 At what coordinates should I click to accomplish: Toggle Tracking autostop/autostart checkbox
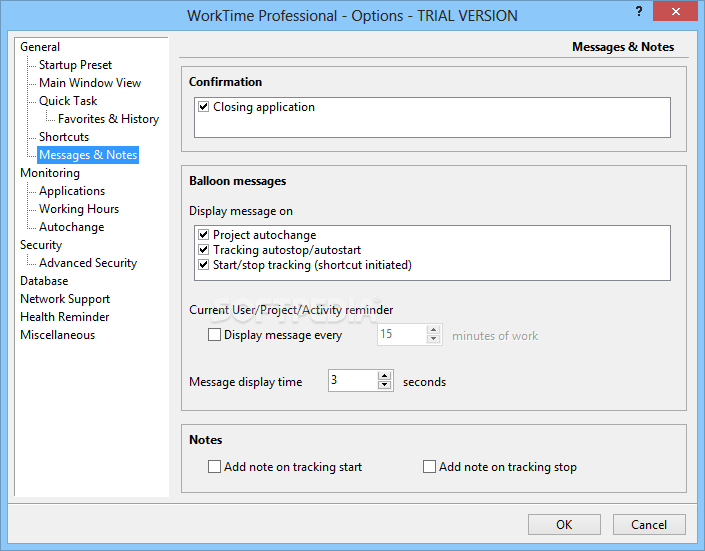(x=204, y=250)
